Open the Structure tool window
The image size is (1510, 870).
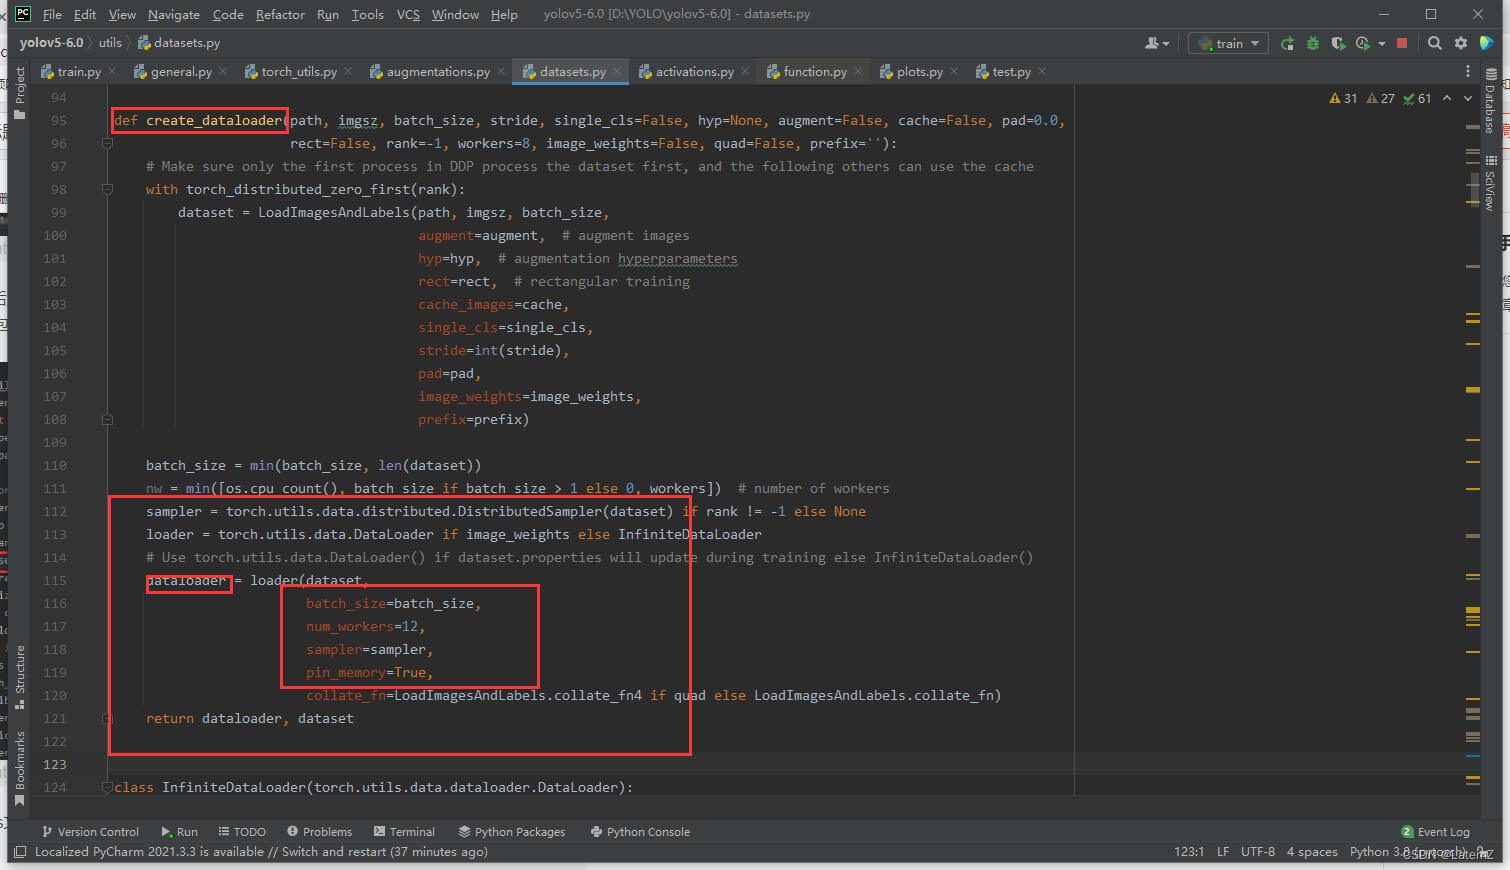19,677
